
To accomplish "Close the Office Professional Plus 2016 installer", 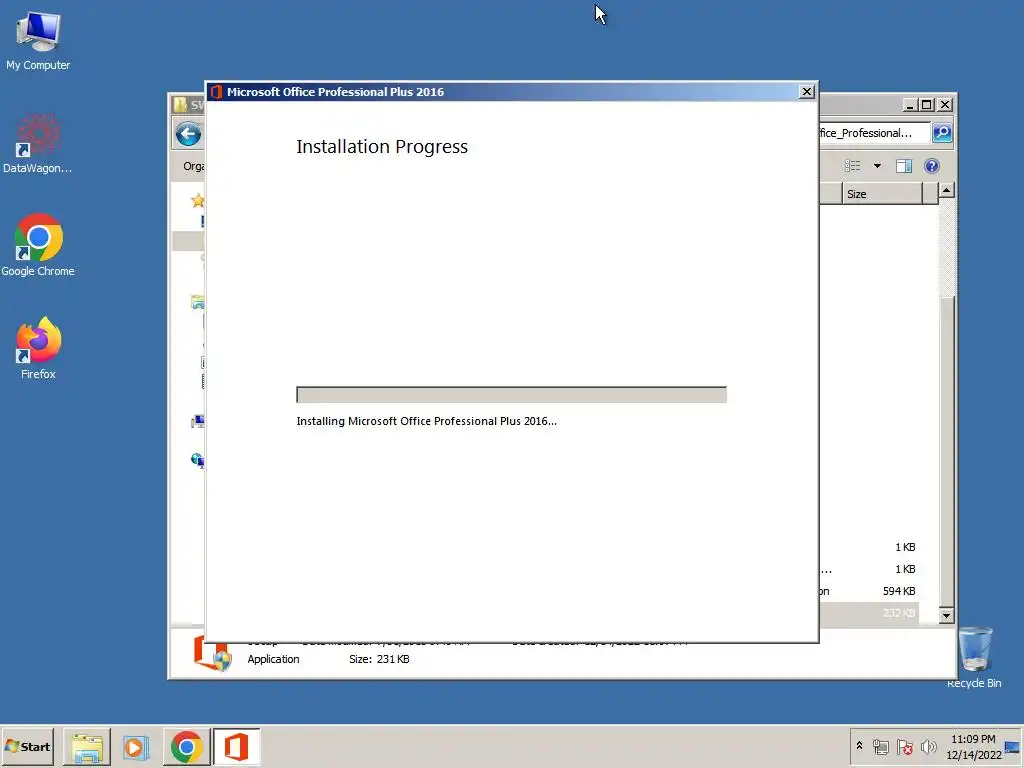I will click(807, 91).
